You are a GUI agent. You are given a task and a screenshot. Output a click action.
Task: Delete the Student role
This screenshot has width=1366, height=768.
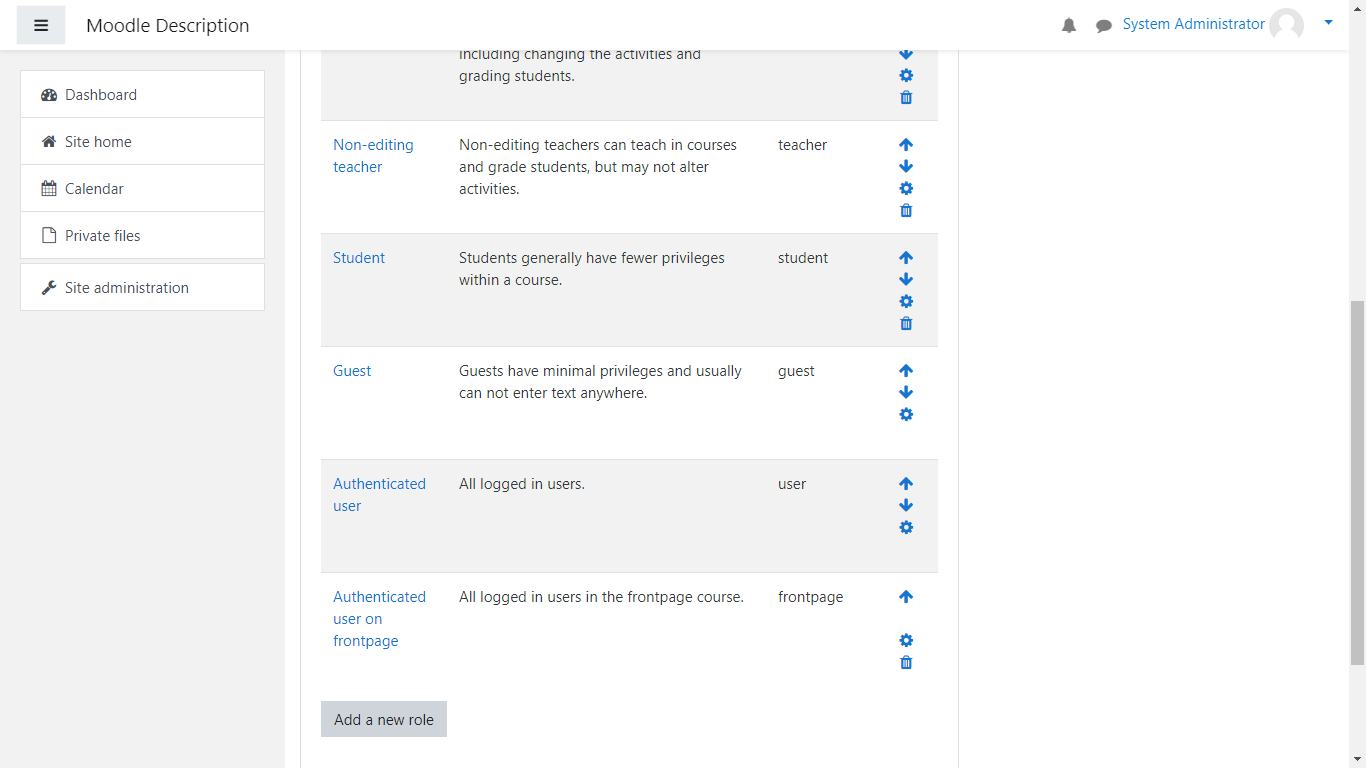[x=906, y=324]
